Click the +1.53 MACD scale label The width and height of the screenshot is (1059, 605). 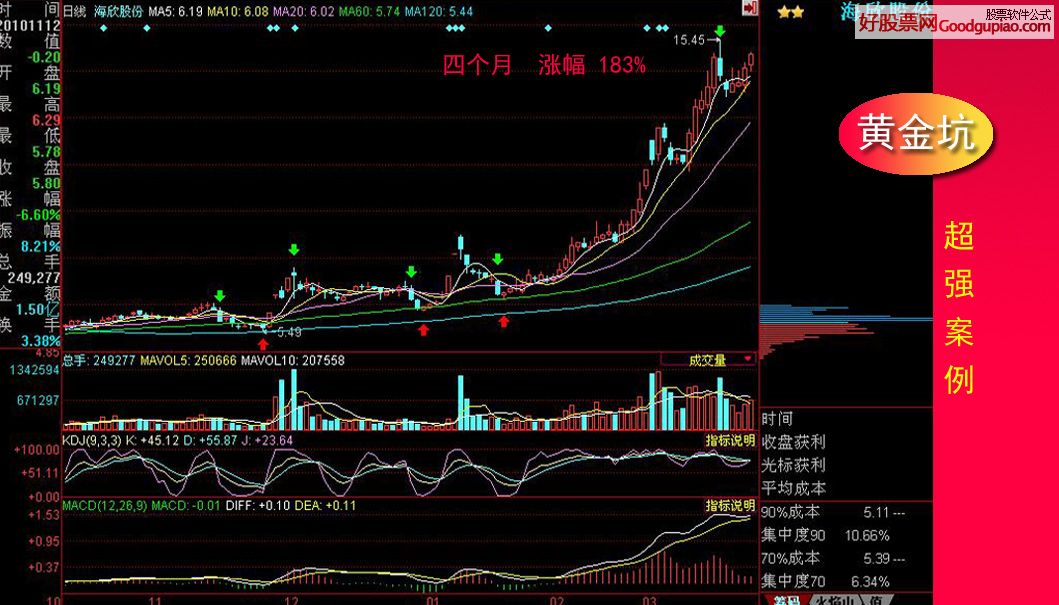point(45,515)
